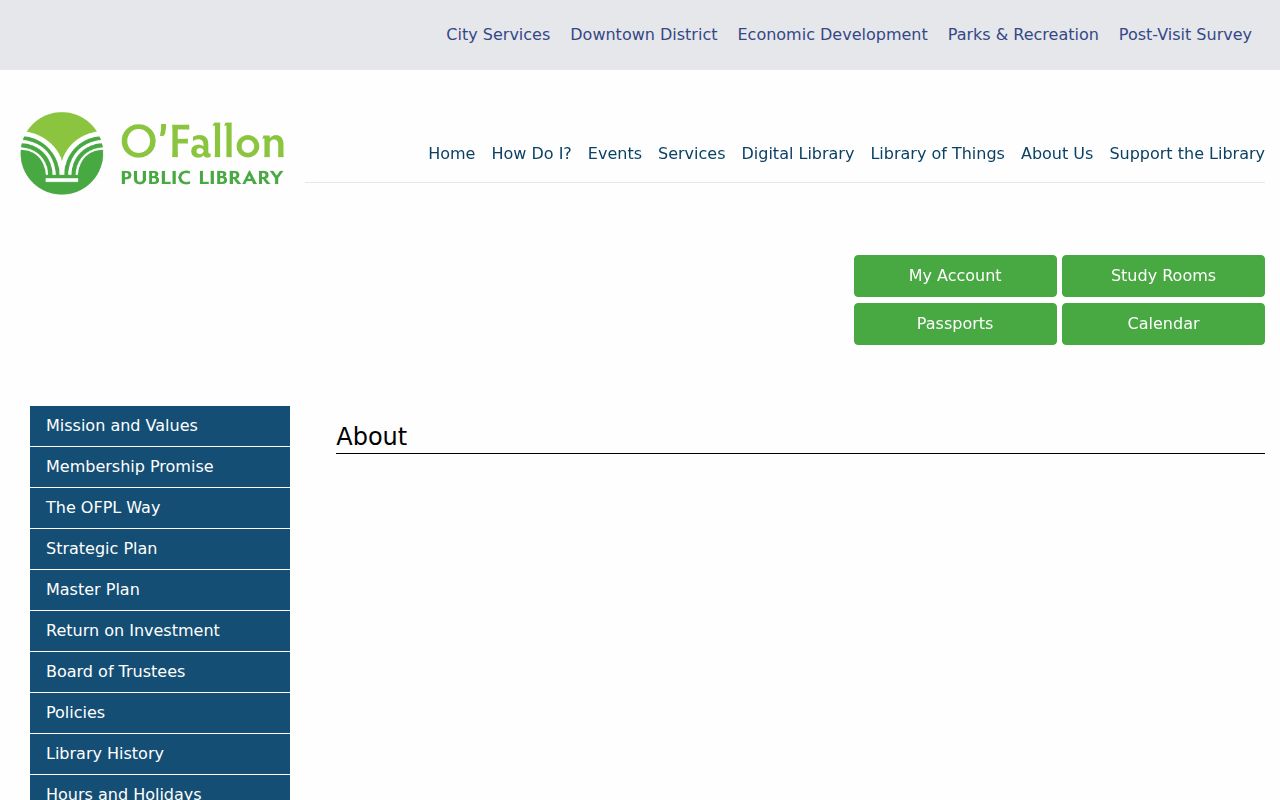Select Return on Investment sidebar item
1280x800 pixels.
160,631
